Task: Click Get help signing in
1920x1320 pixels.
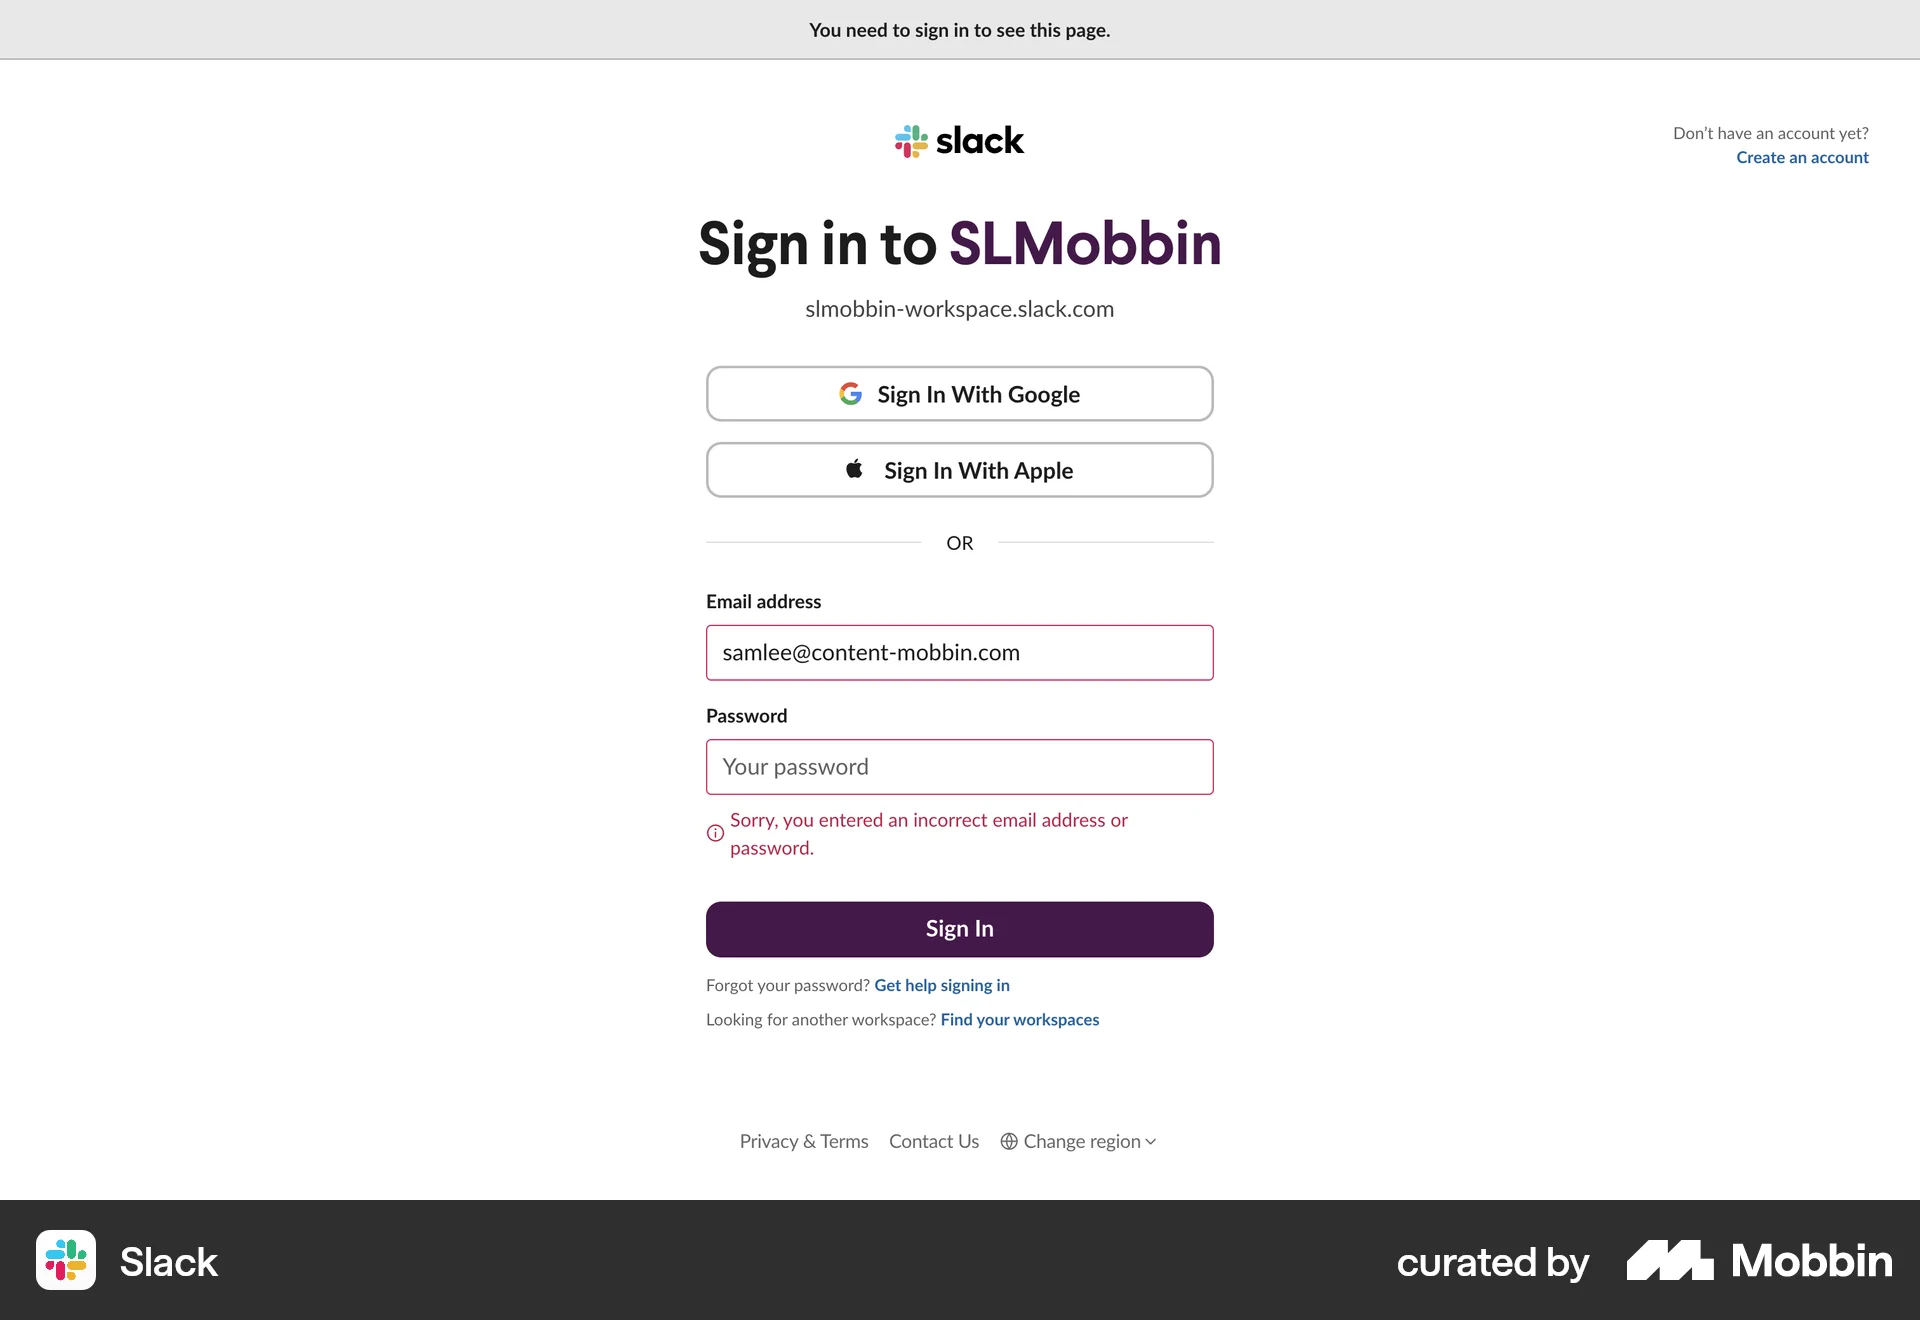Action: click(941, 985)
